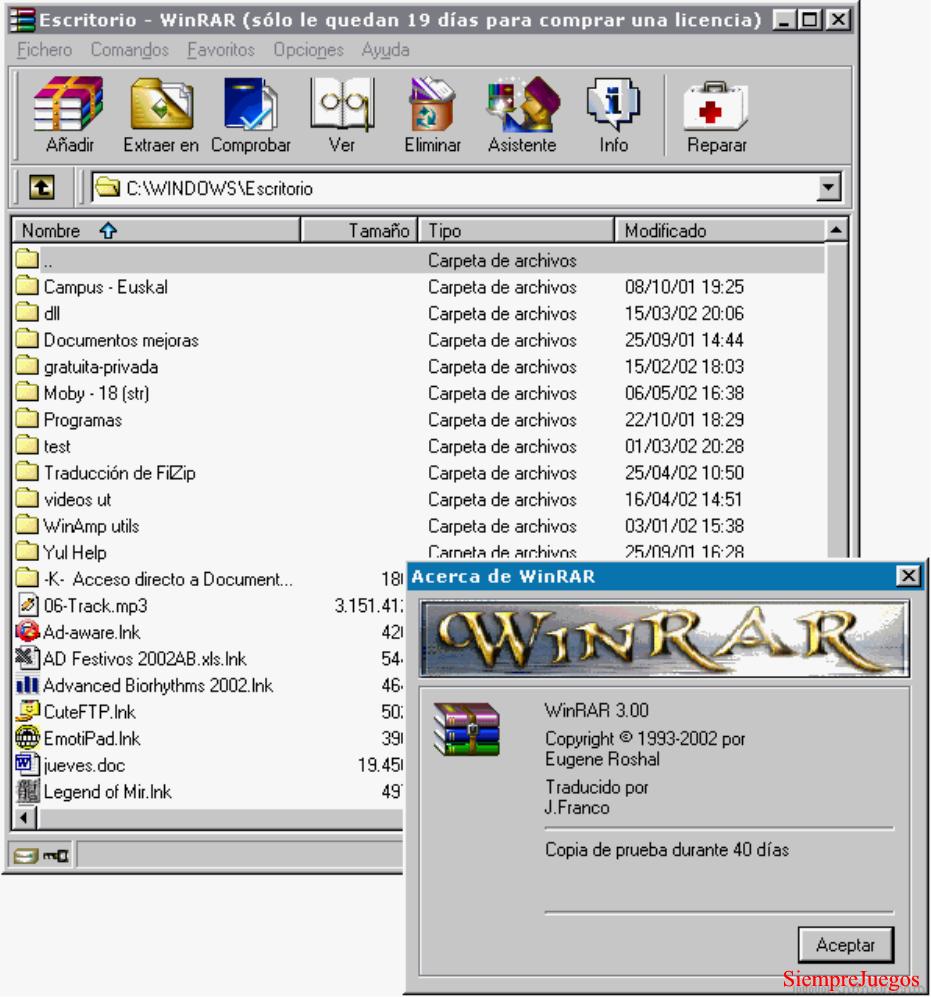Image resolution: width=931 pixels, height=997 pixels.
Task: Sort files by the Modificado column header
Action: pyautogui.click(x=719, y=230)
